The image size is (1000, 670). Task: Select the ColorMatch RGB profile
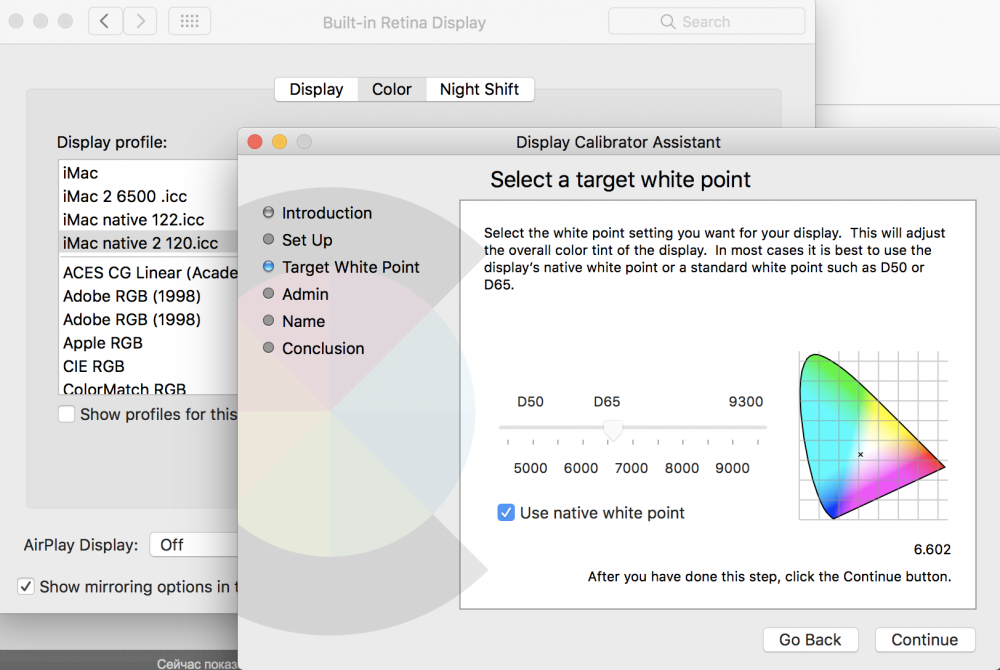click(x=148, y=386)
